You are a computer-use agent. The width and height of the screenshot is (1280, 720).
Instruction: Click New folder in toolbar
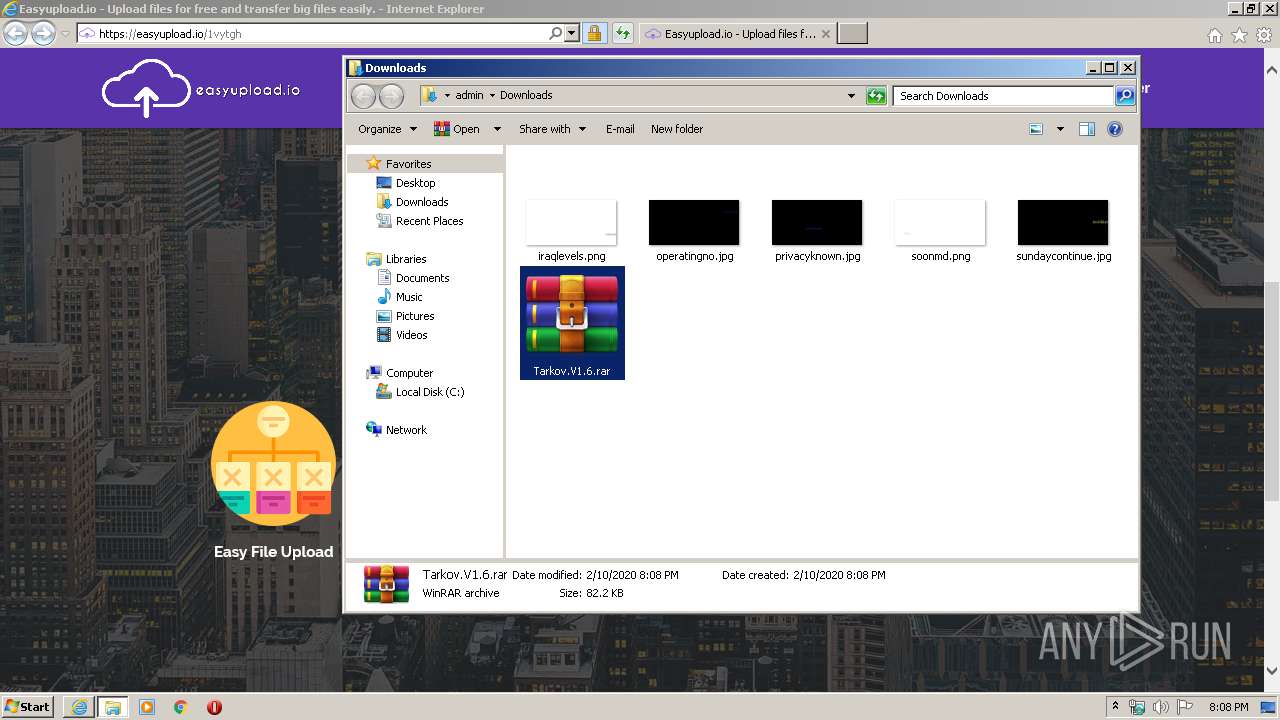(677, 129)
